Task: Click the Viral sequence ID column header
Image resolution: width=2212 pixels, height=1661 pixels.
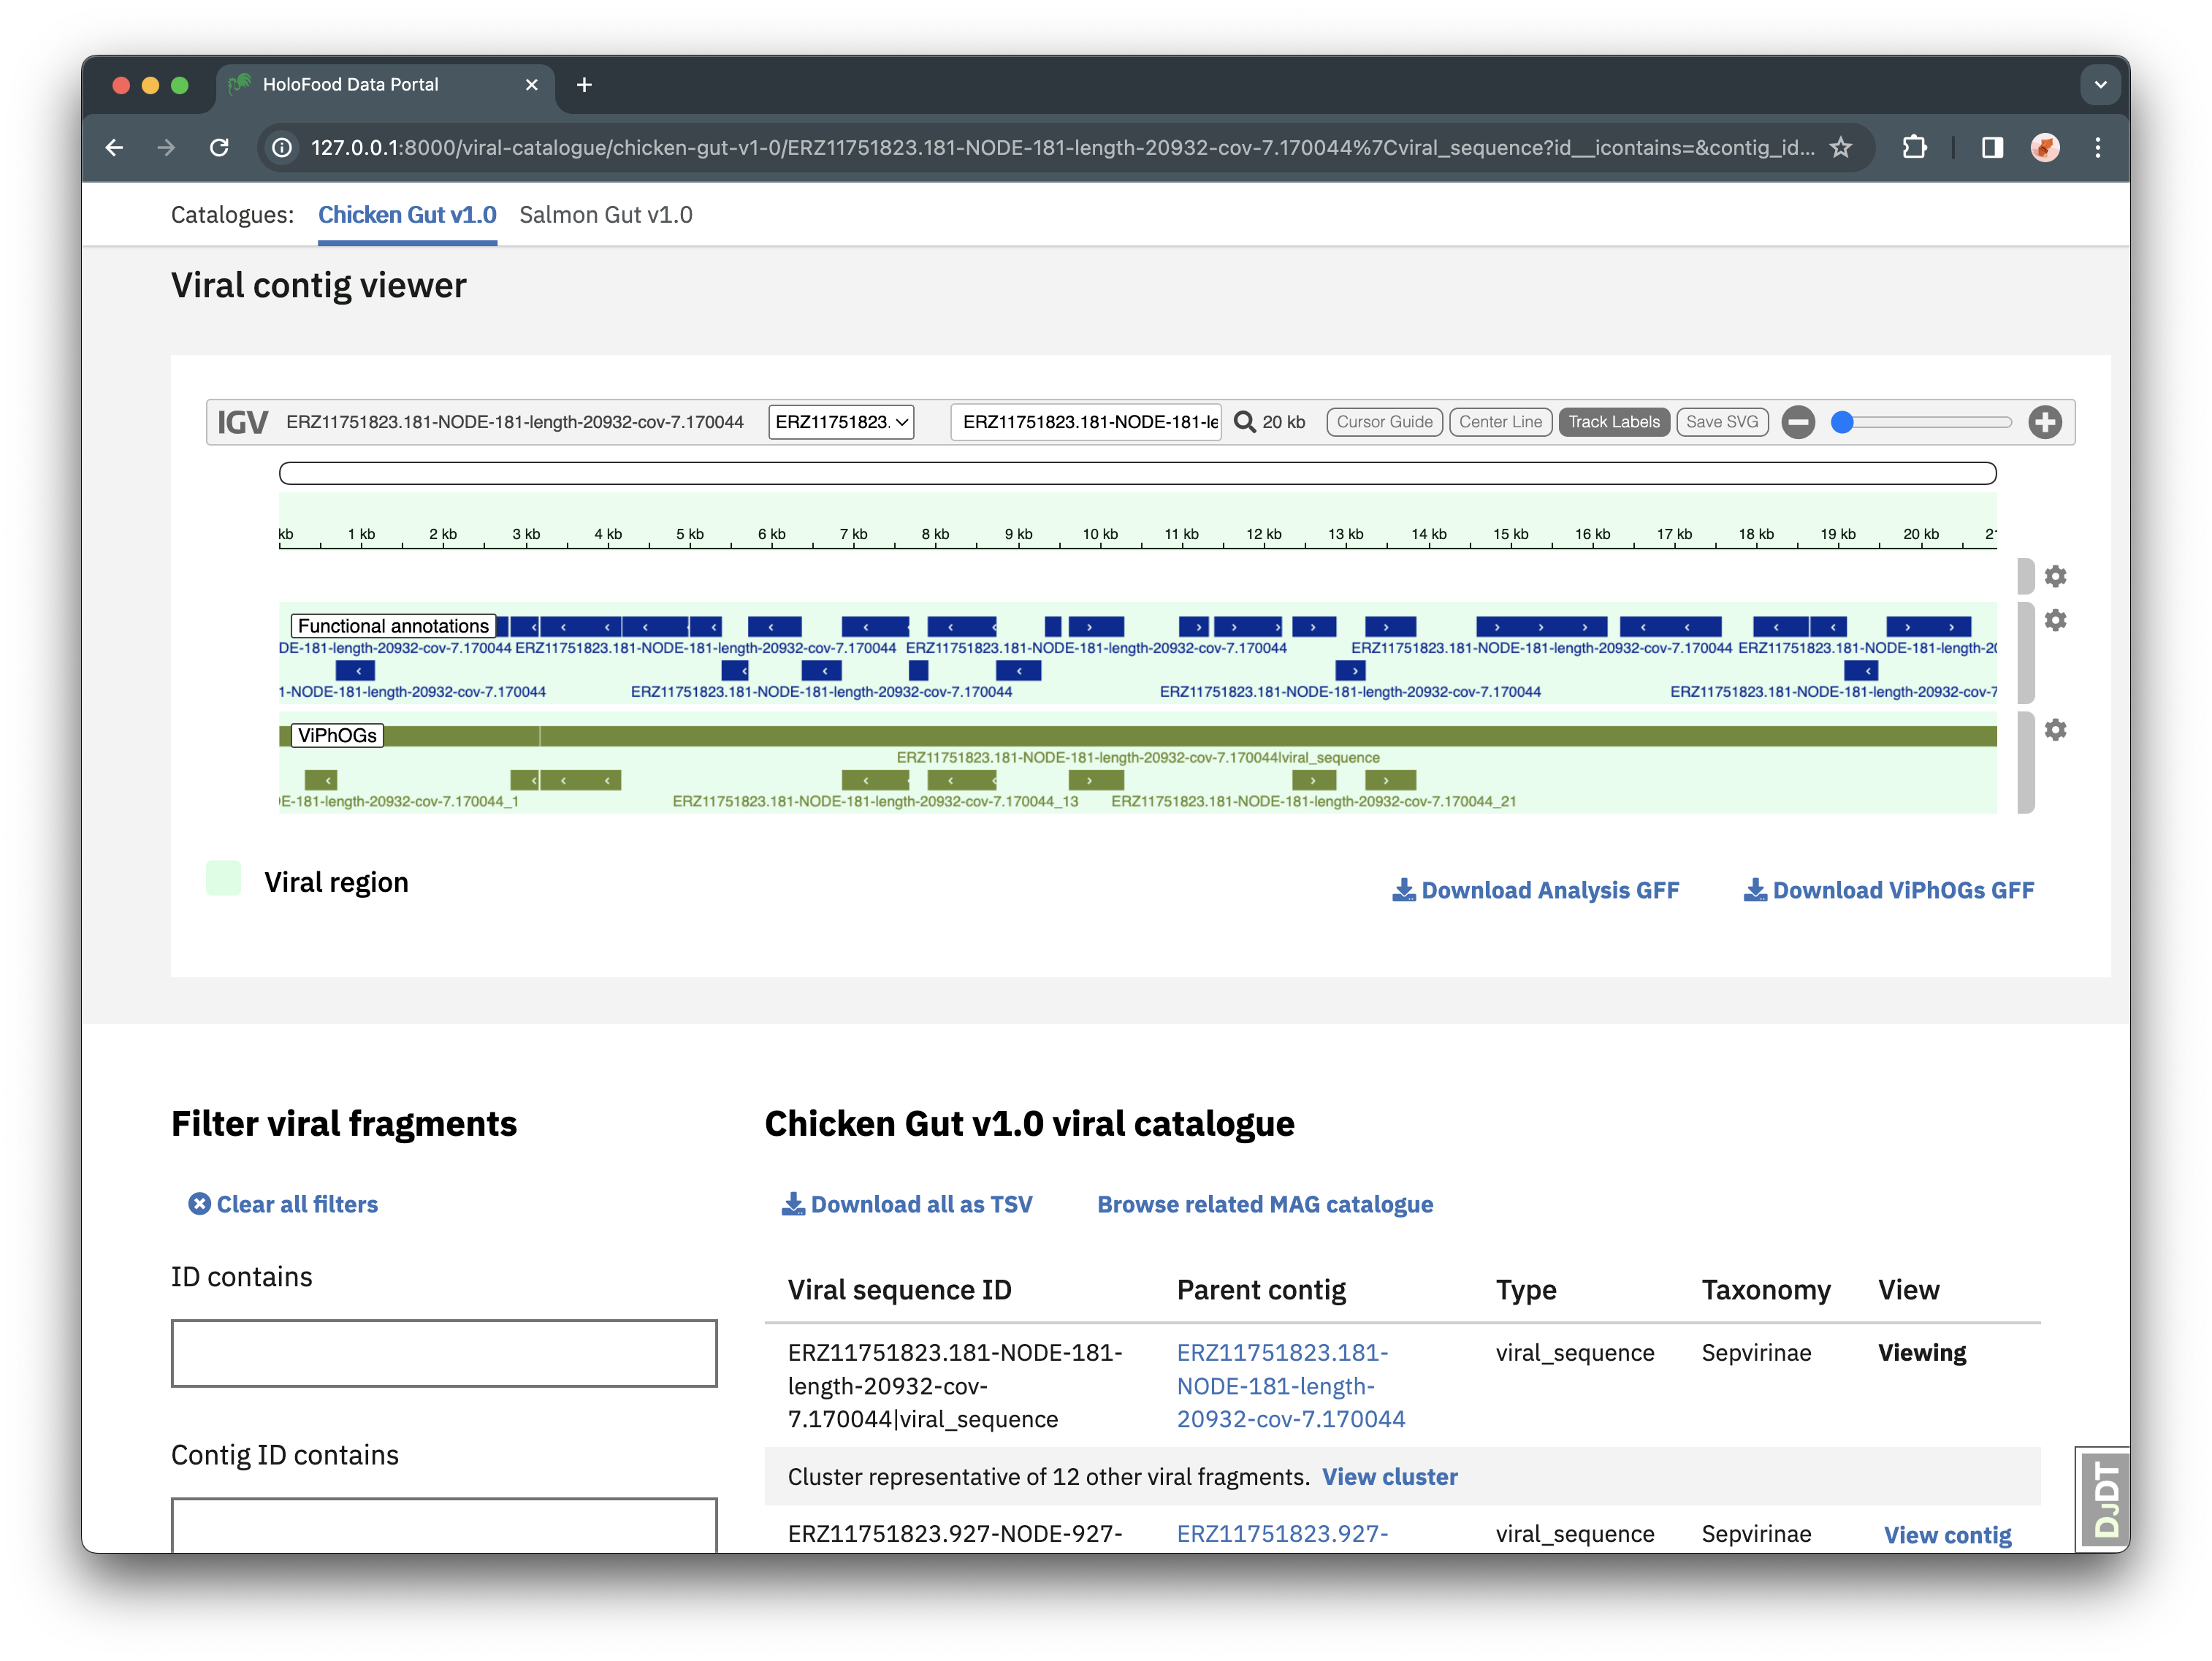Action: click(899, 1290)
